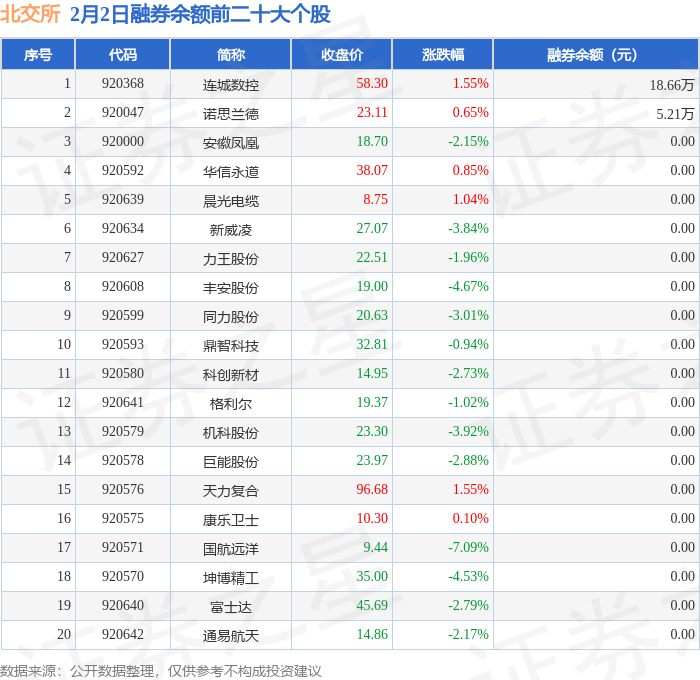Screen dimensions: 700x680
Task: Select stock code 920640
Action: pos(123,606)
